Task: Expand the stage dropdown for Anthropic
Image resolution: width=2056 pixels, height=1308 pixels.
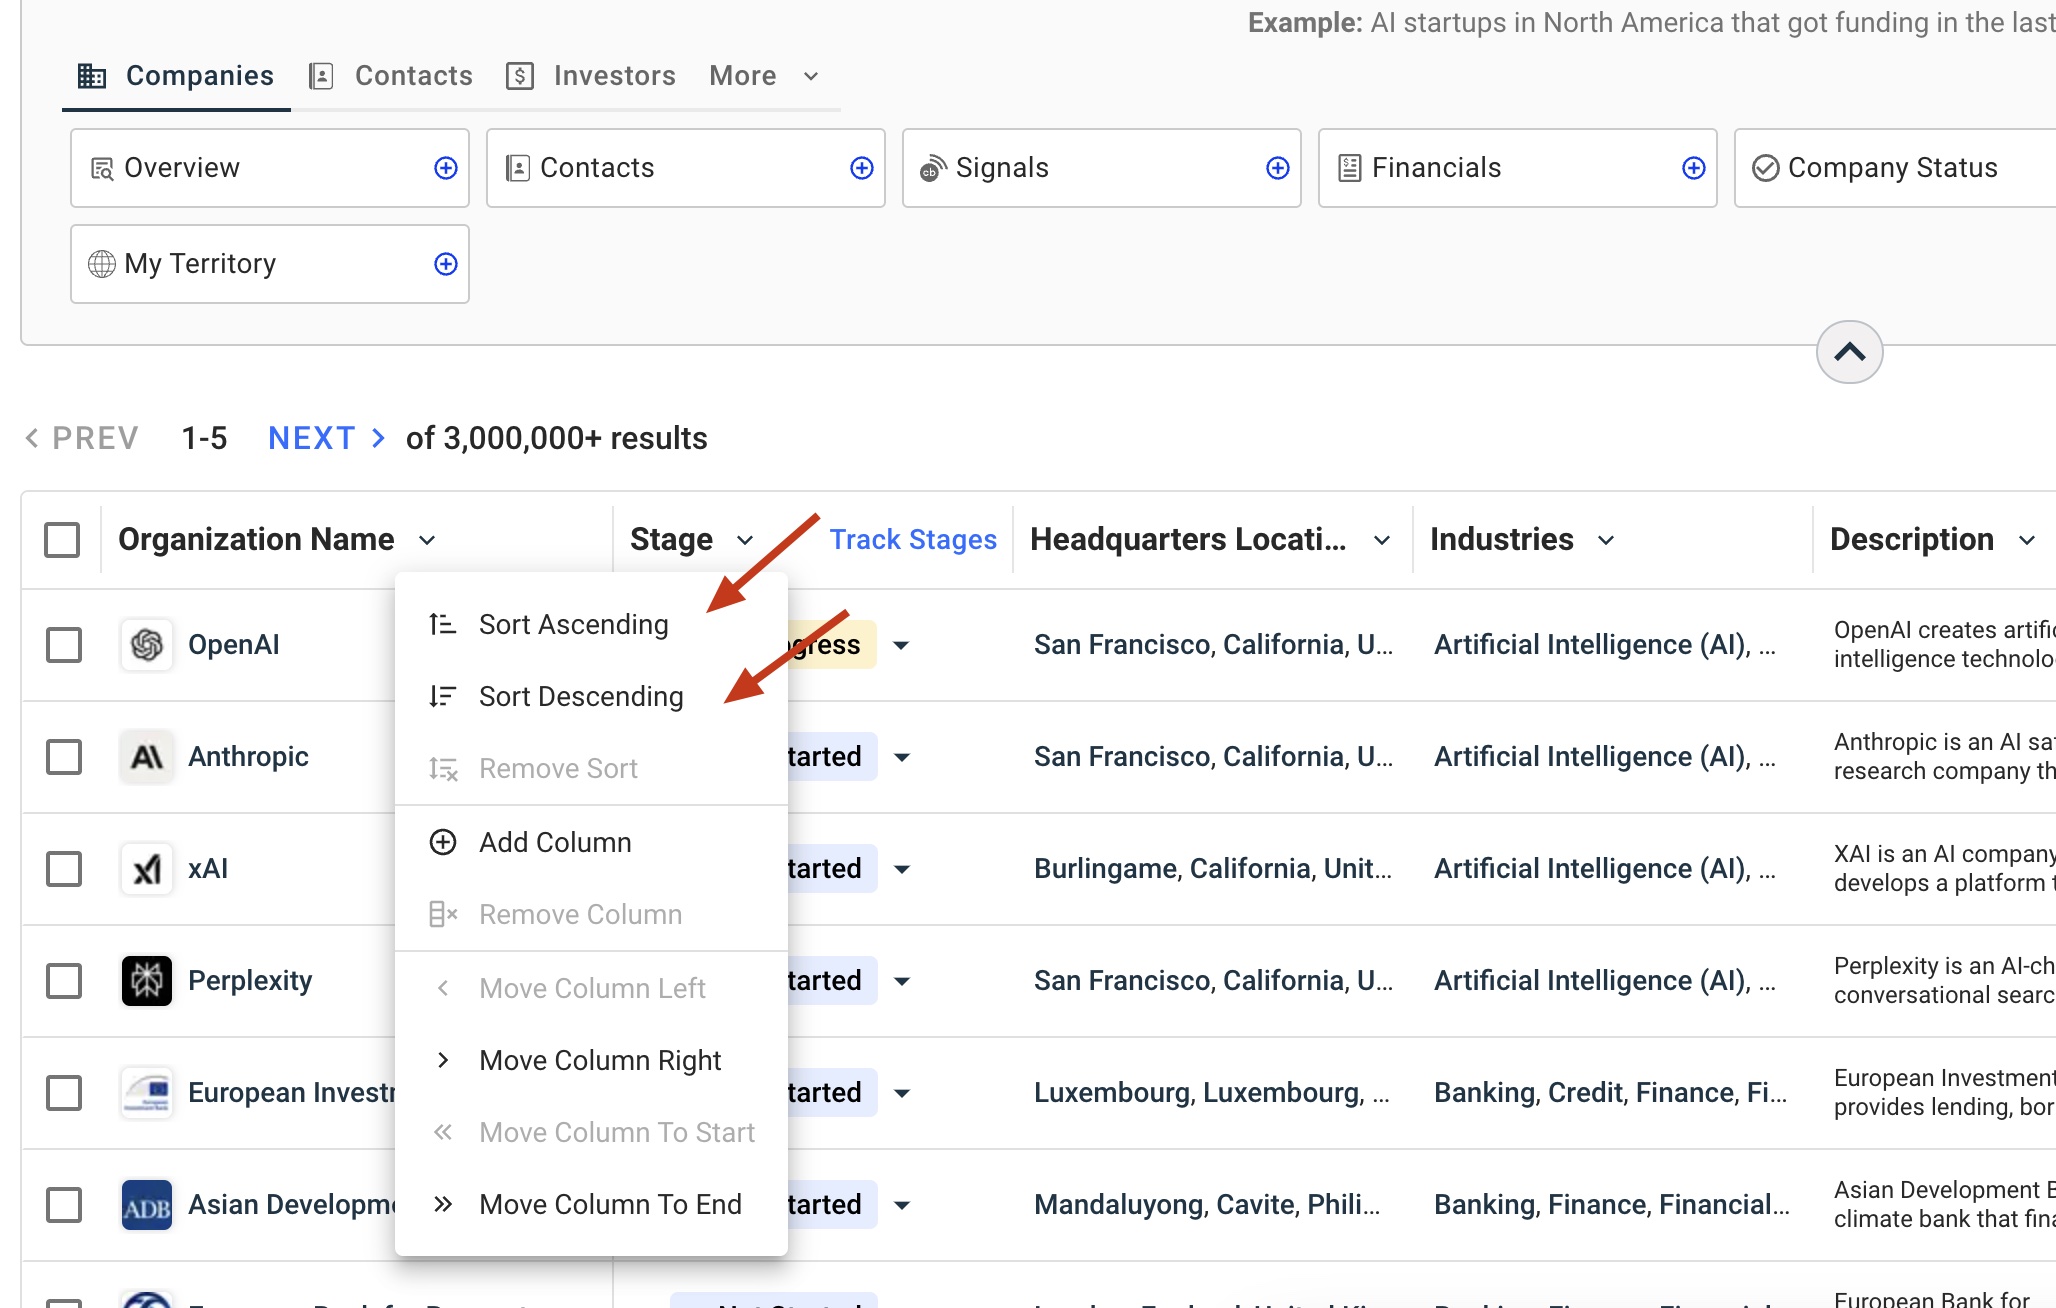Action: pos(903,756)
